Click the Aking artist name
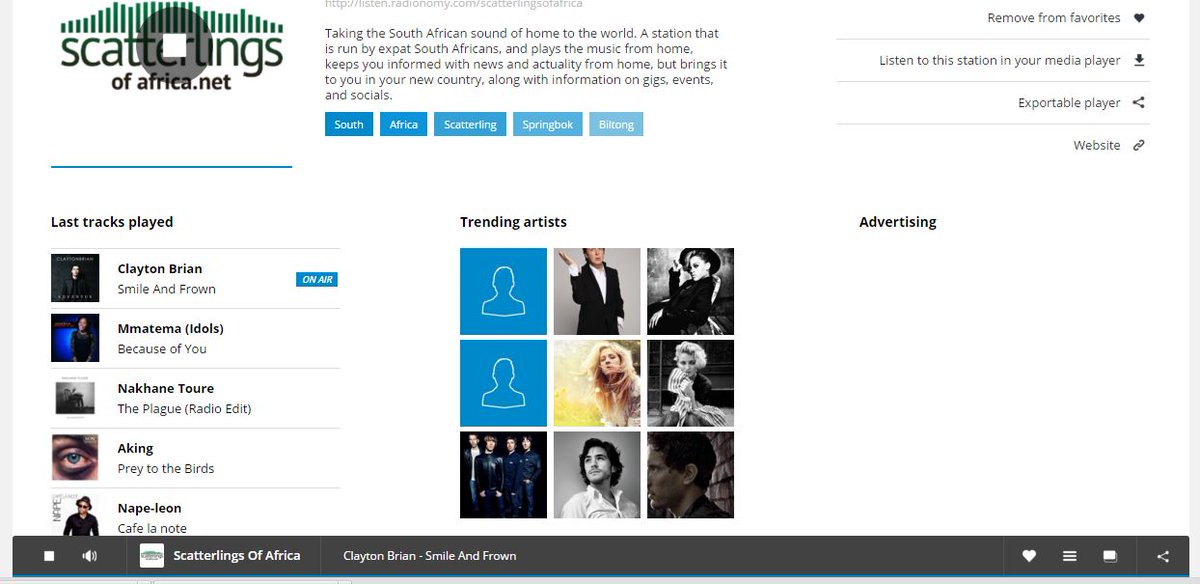This screenshot has height=584, width=1200. (135, 448)
